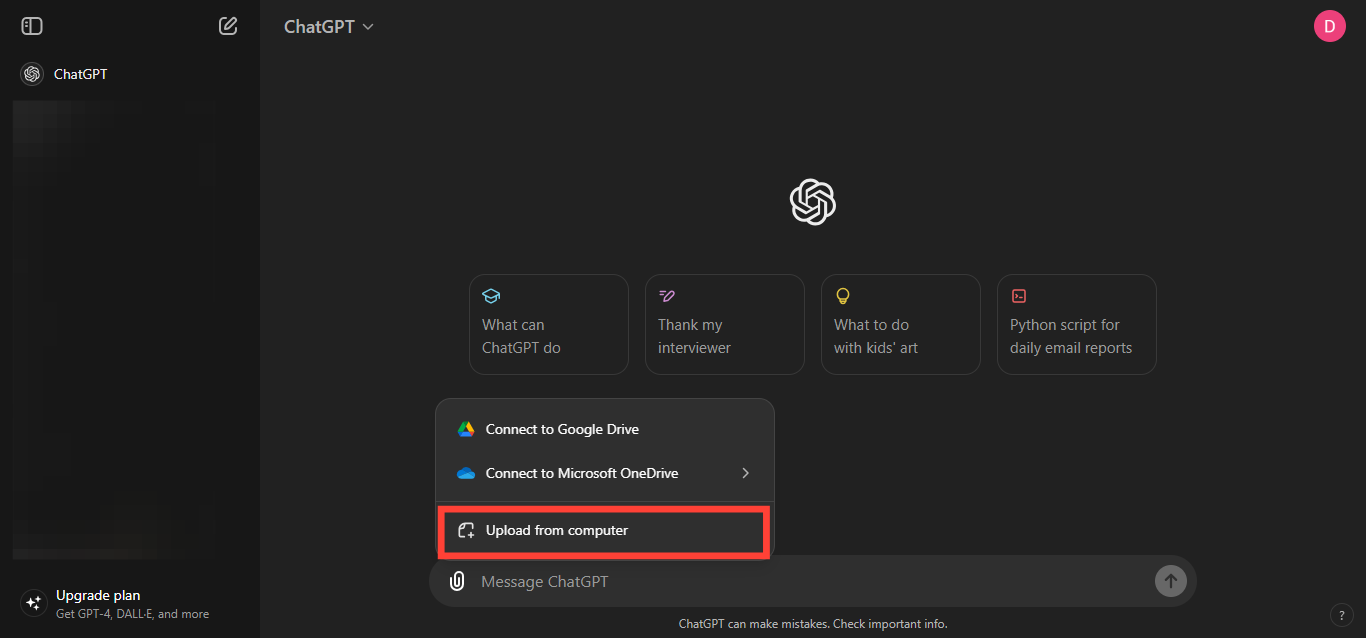Open the user profile avatar
The image size is (1366, 638).
pos(1329,26)
